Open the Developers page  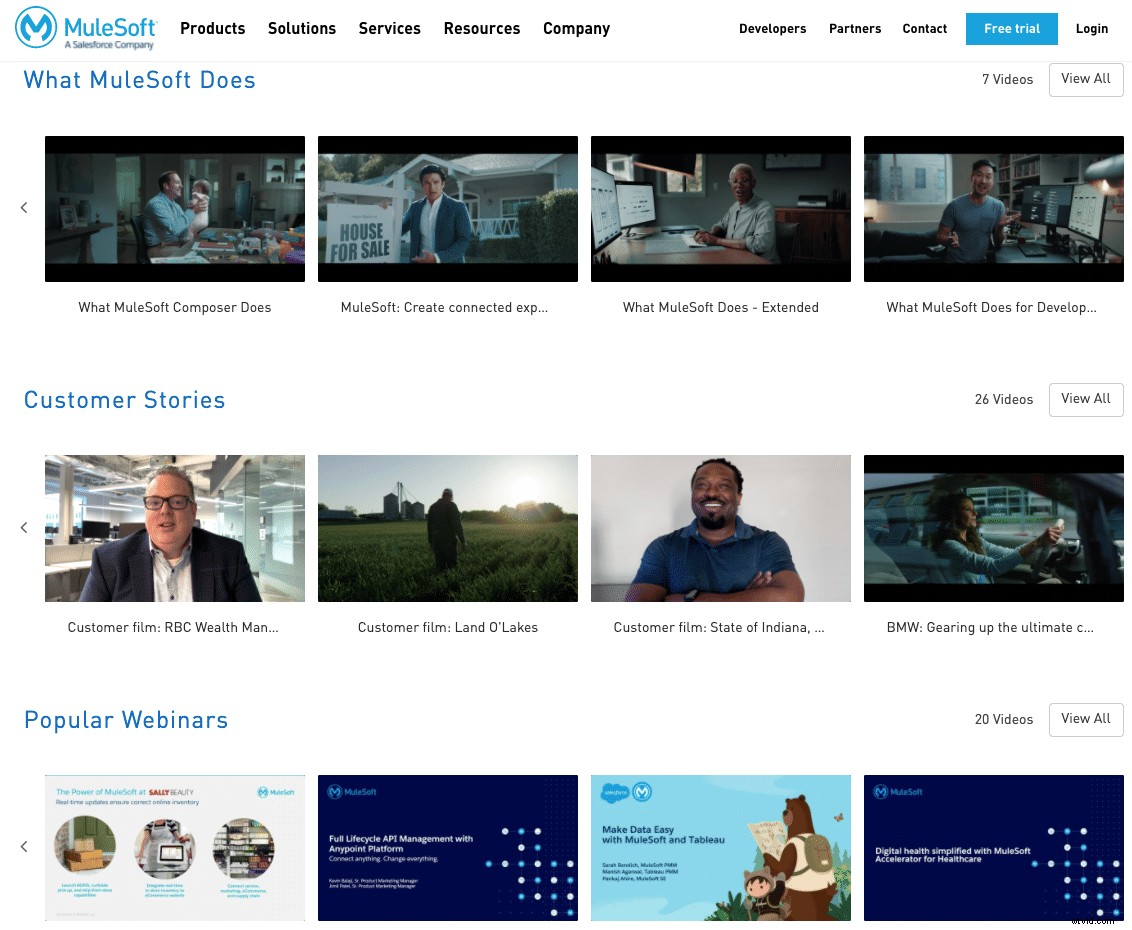pos(773,29)
